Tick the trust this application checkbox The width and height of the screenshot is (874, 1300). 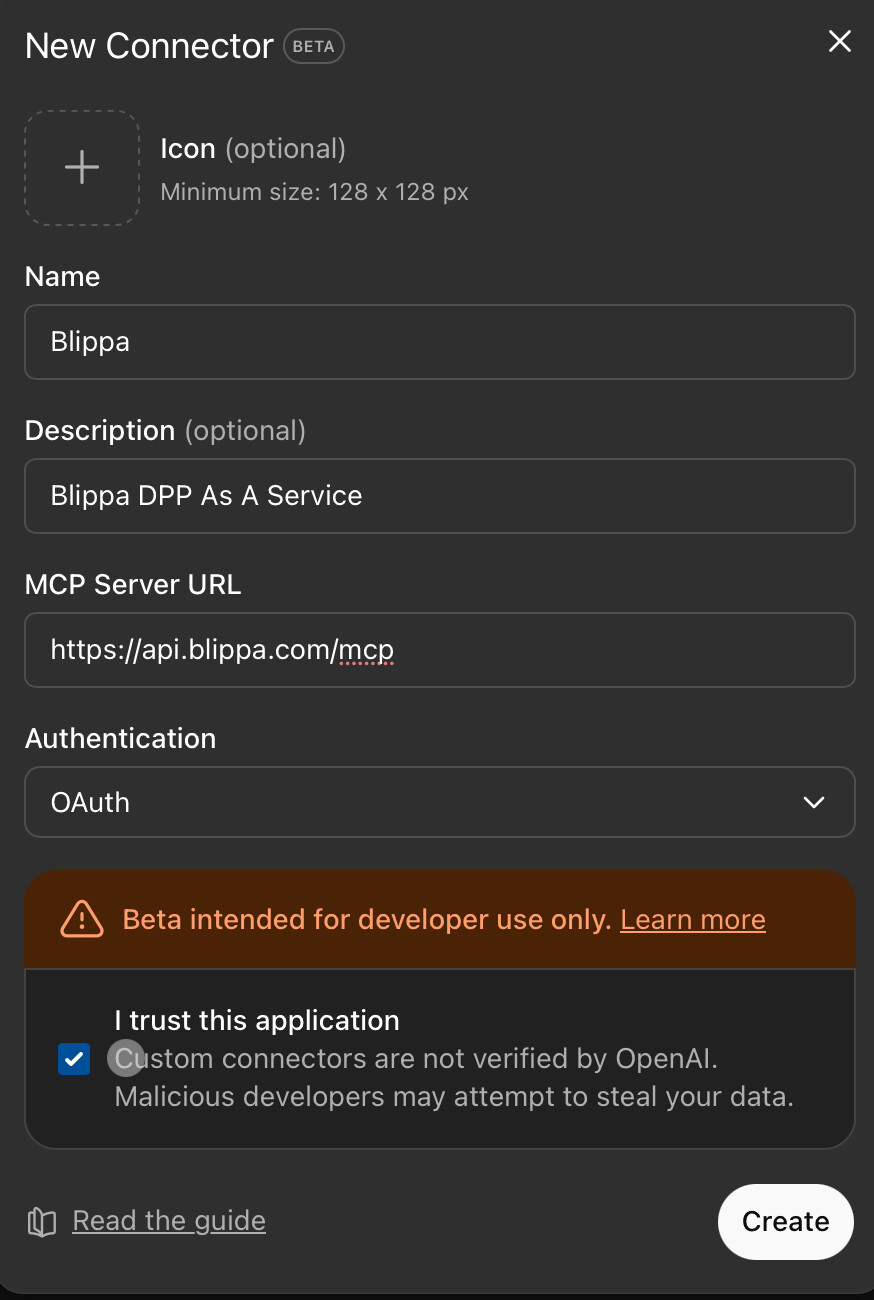pyautogui.click(x=74, y=1059)
